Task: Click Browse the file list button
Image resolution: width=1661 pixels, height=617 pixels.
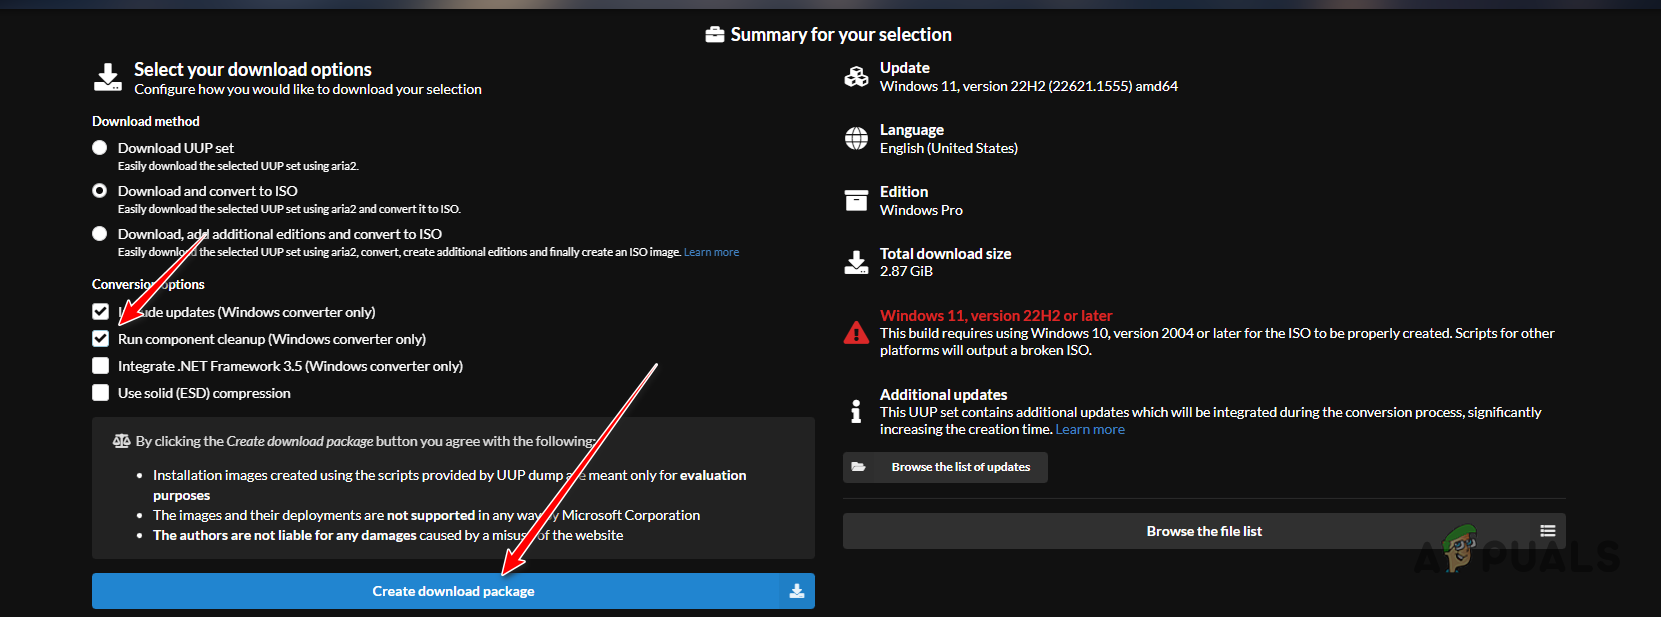Action: point(1204,531)
